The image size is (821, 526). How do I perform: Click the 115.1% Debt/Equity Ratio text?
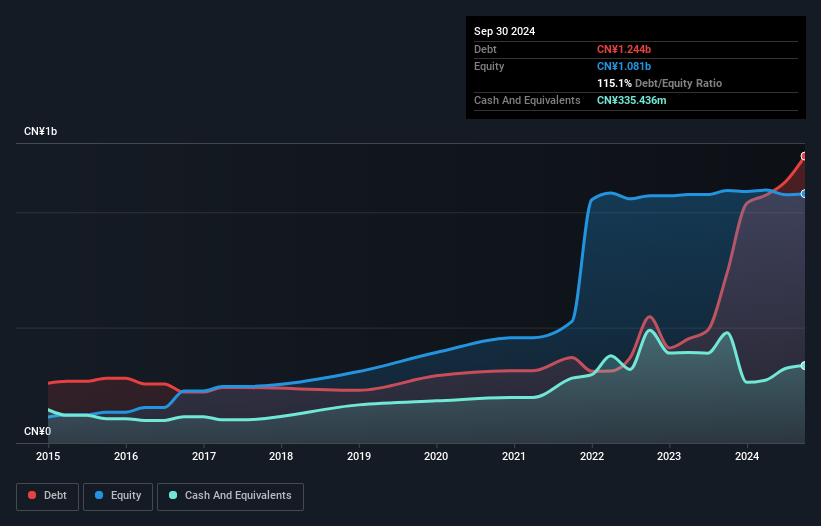click(659, 83)
